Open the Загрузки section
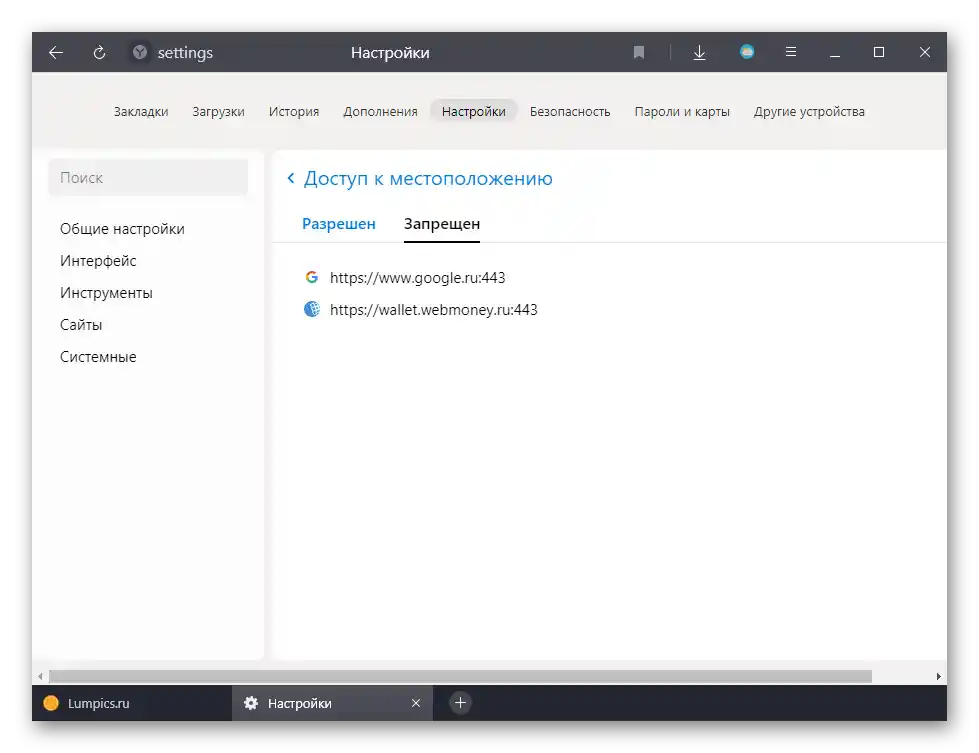 point(219,112)
